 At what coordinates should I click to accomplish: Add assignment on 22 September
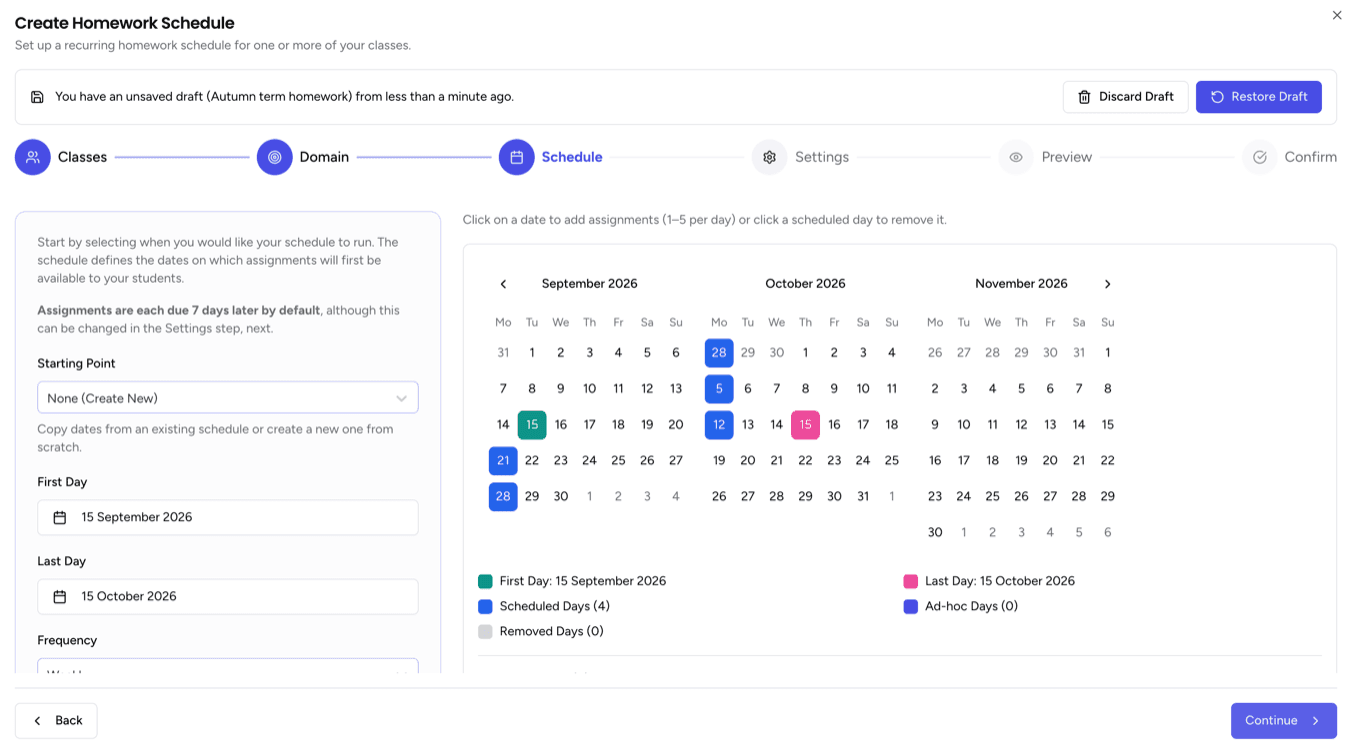[532, 461]
